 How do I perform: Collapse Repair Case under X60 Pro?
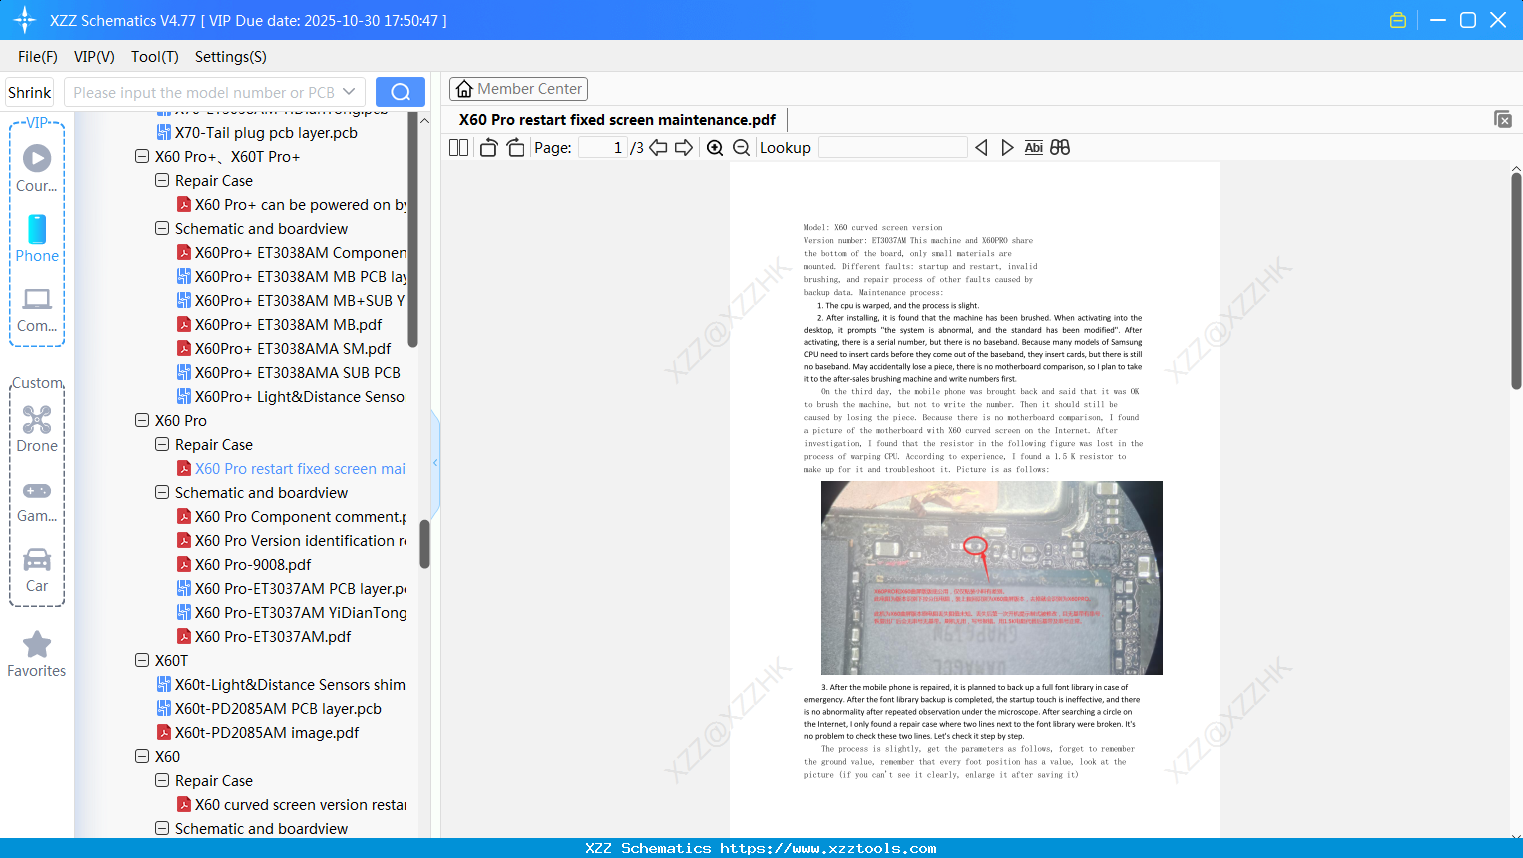pyautogui.click(x=162, y=445)
